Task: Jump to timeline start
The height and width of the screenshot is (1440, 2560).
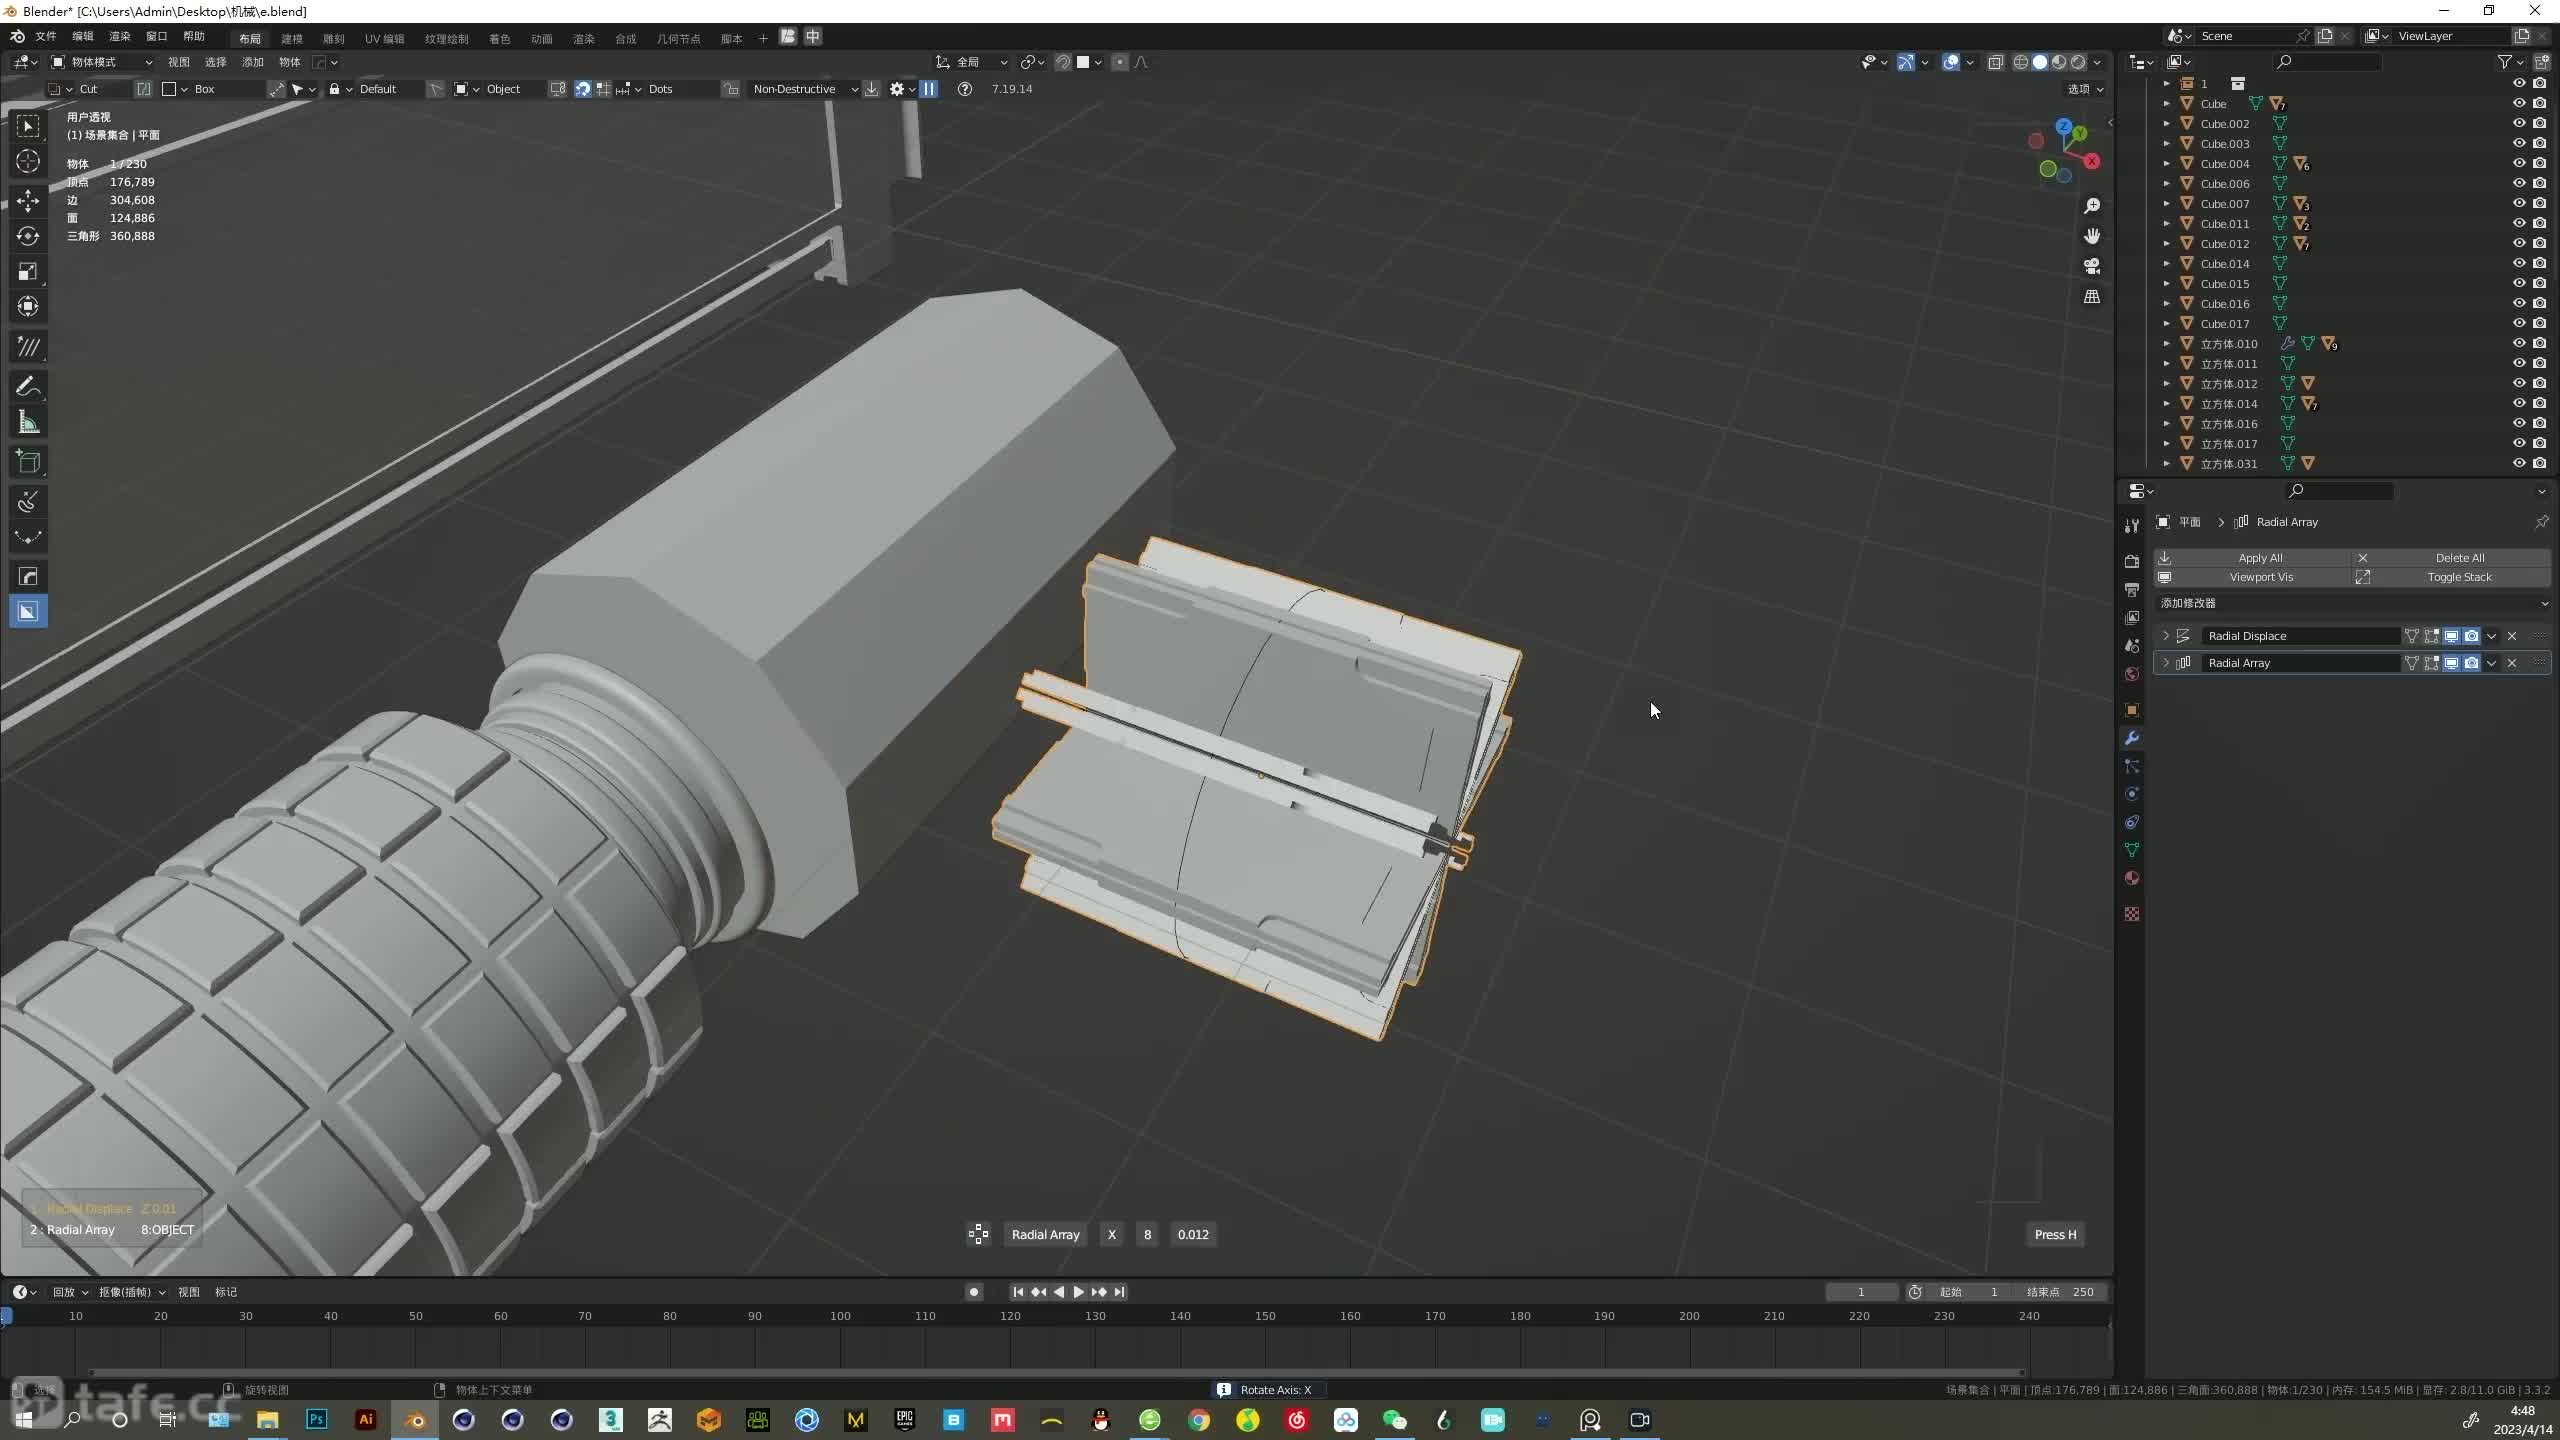Action: click(x=1018, y=1292)
